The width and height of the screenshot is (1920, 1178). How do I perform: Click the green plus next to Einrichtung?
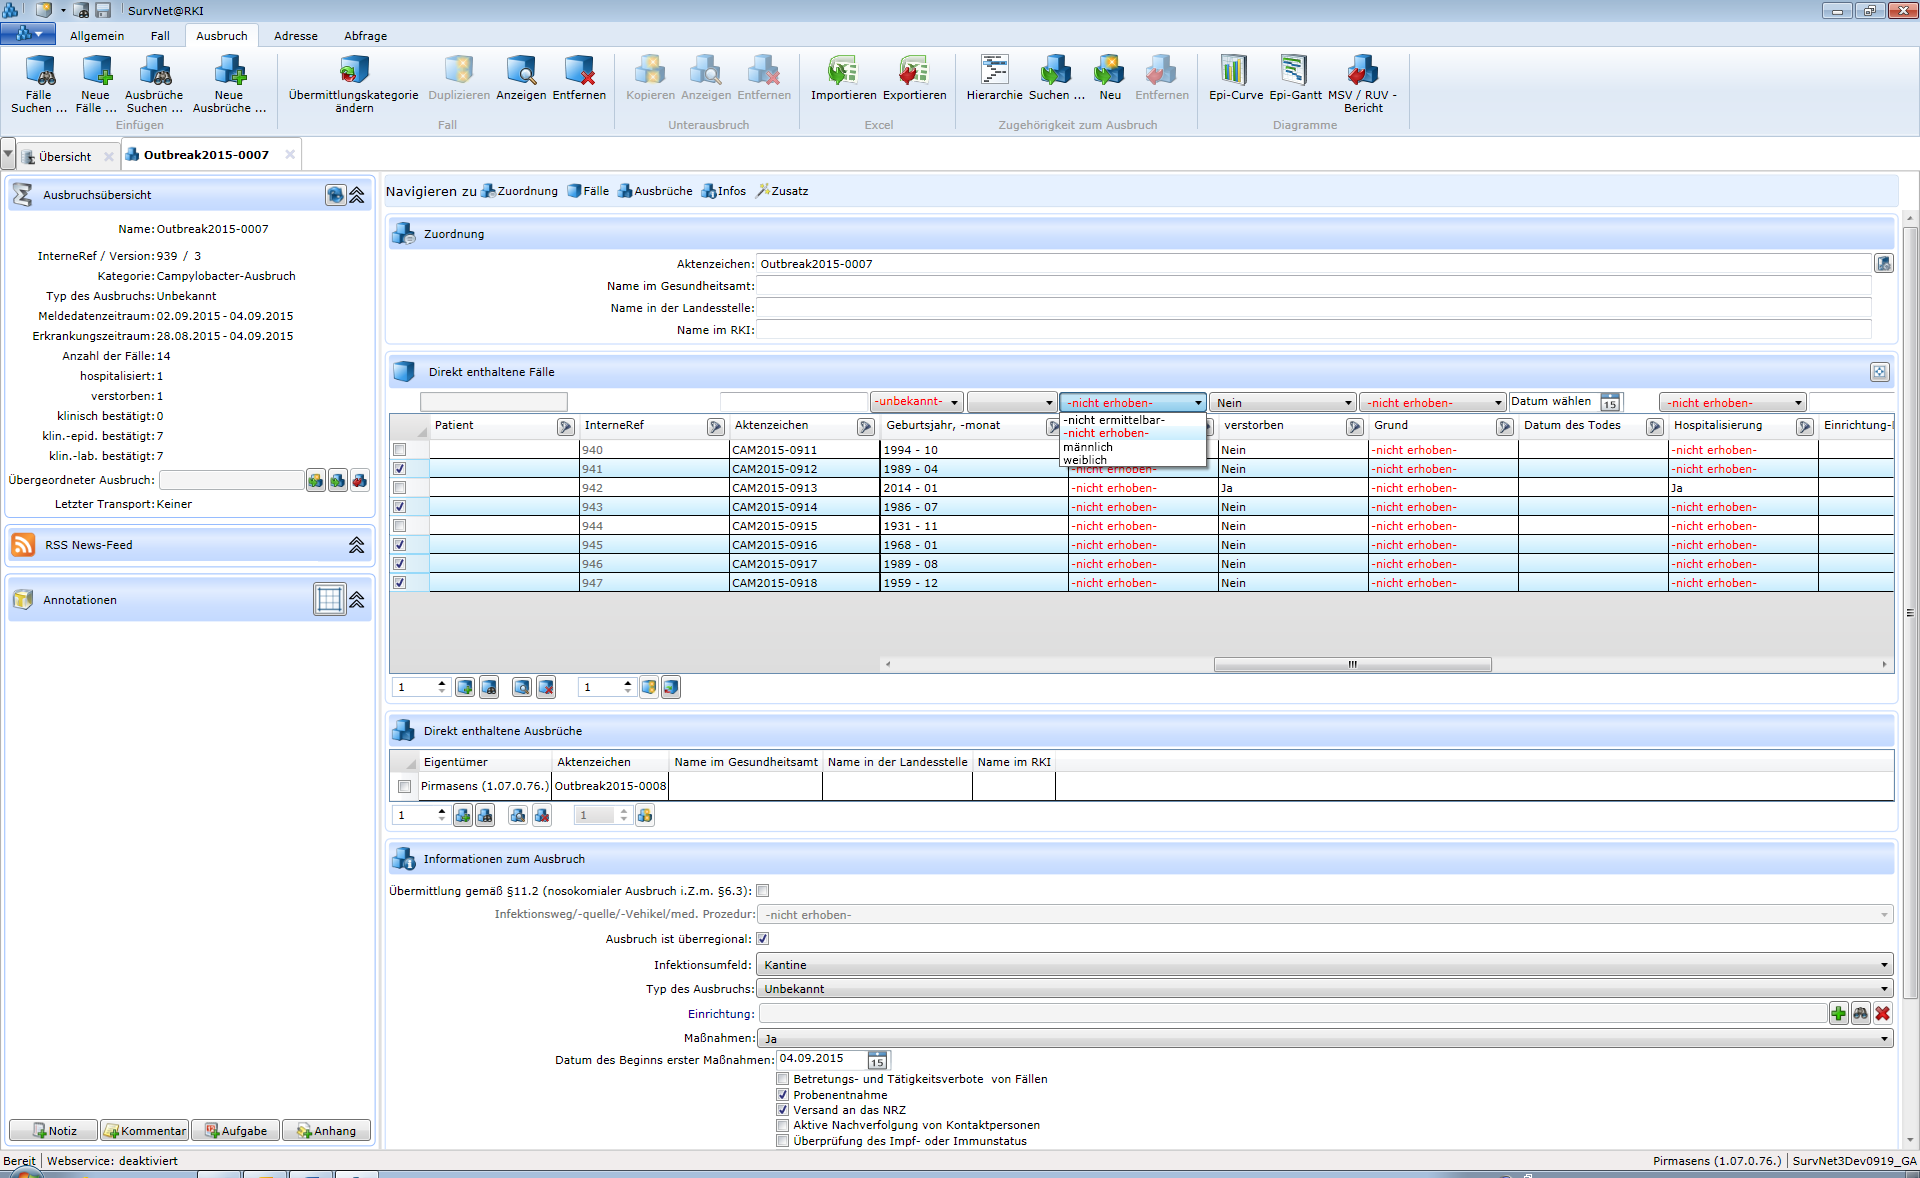1838,1014
